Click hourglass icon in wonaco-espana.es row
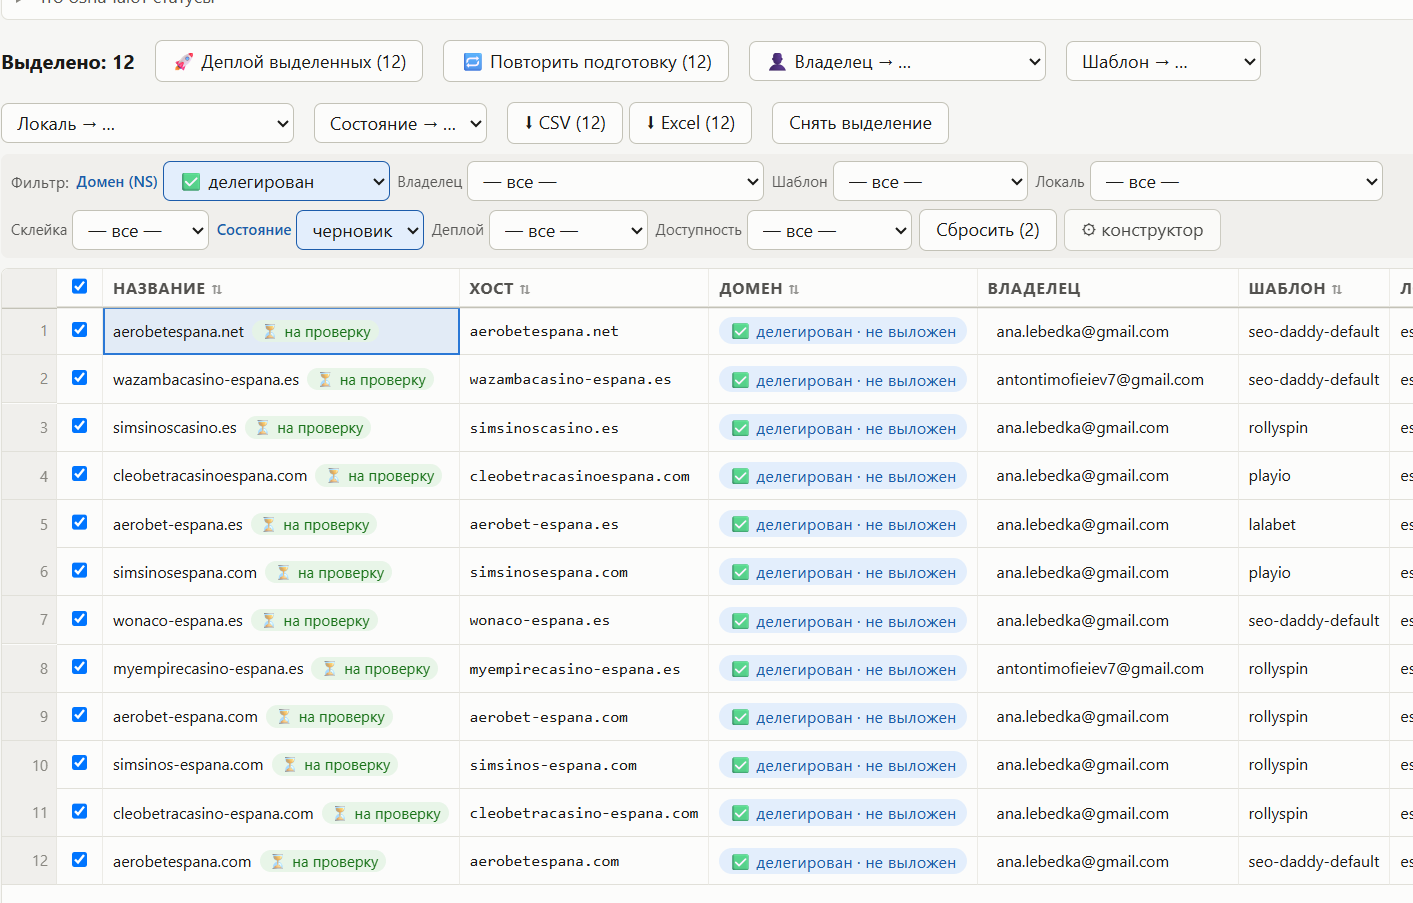The height and width of the screenshot is (903, 1413). pyautogui.click(x=269, y=620)
